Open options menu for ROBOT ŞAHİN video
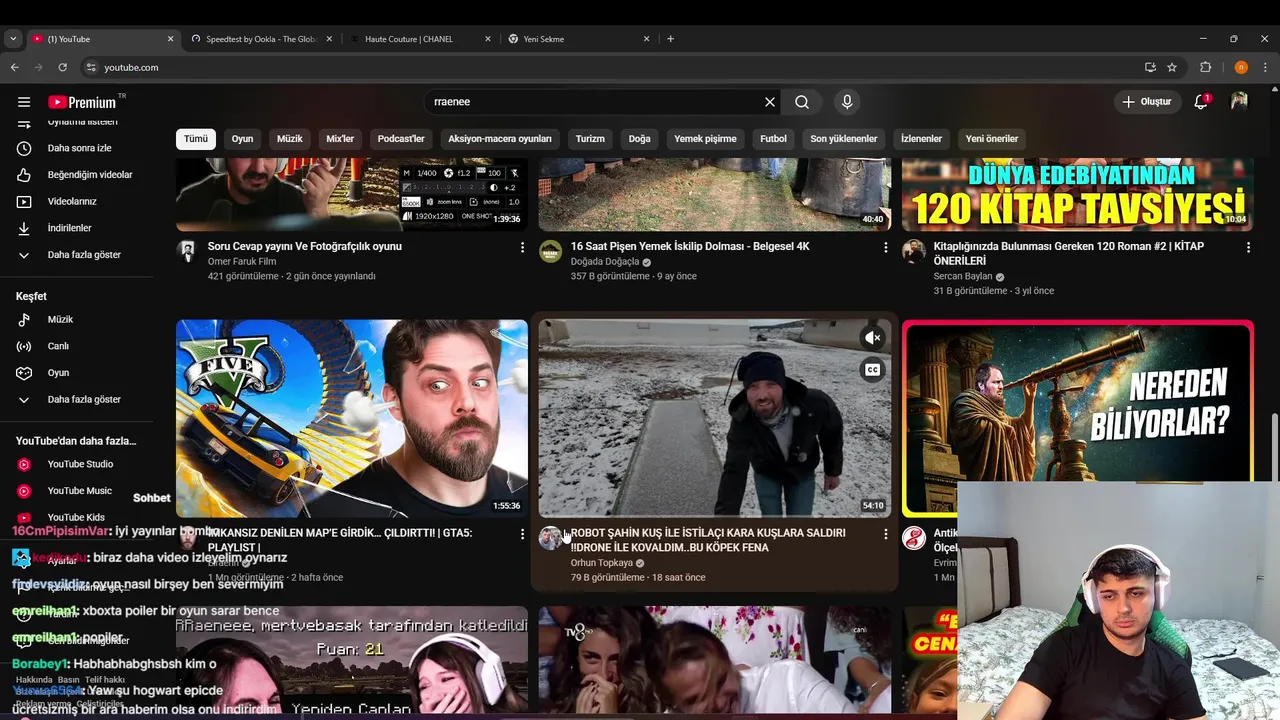This screenshot has width=1280, height=720. (x=885, y=534)
